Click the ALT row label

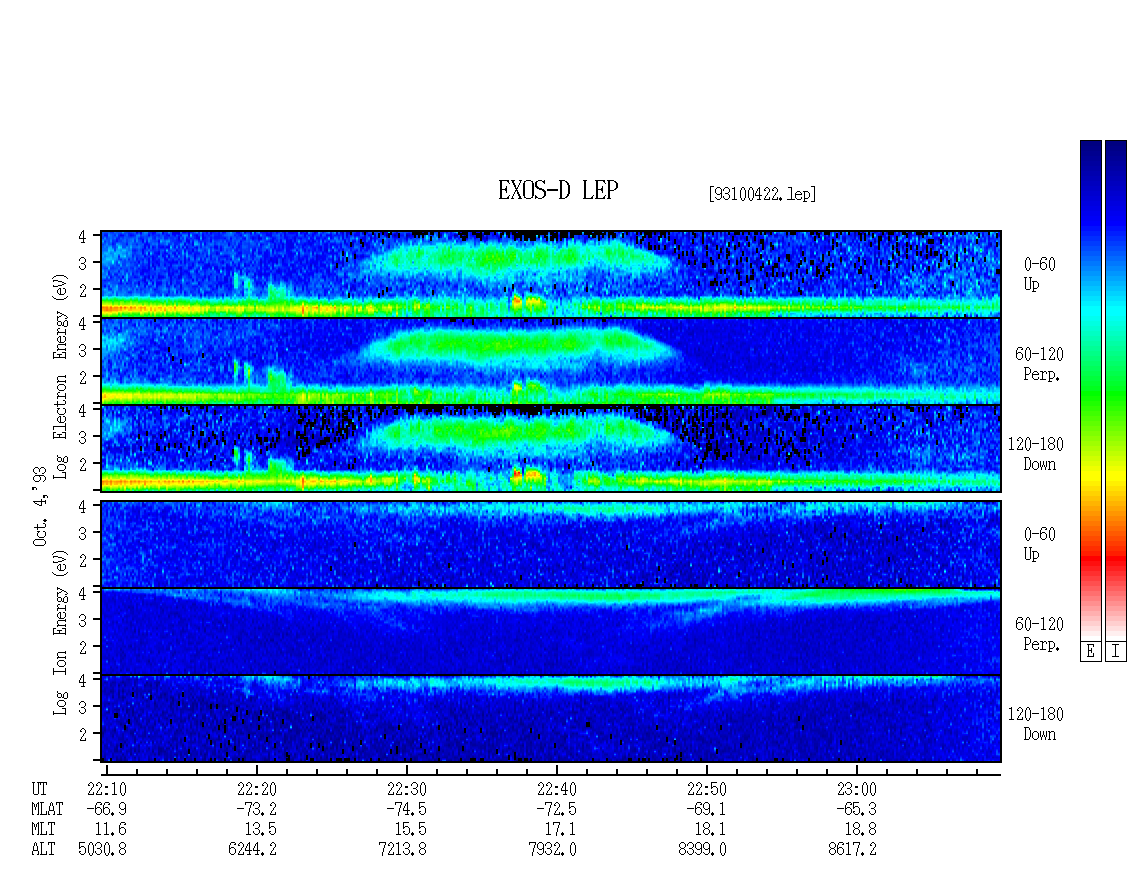(43, 850)
